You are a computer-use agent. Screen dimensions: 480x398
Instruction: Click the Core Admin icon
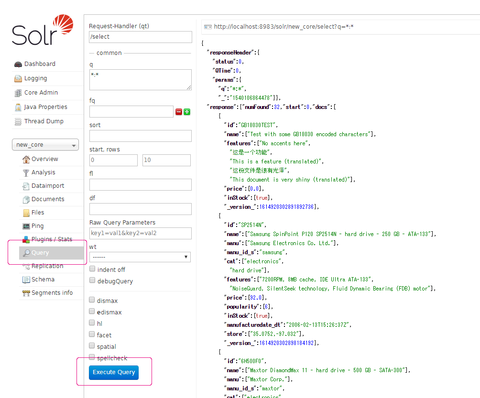18,93
